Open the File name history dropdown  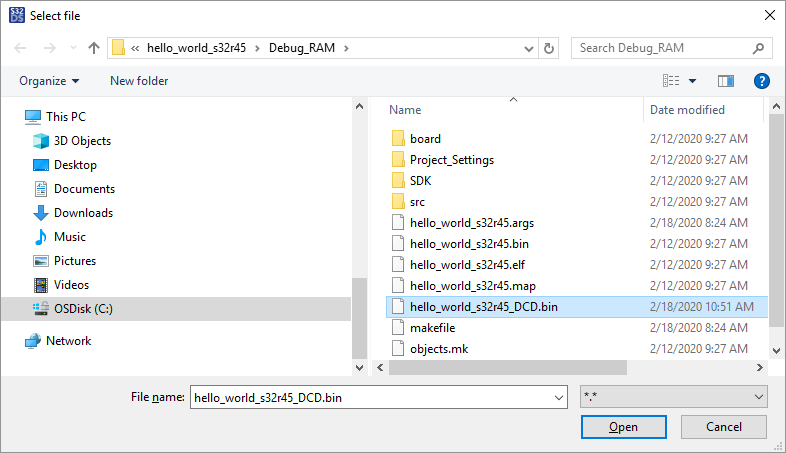point(559,398)
